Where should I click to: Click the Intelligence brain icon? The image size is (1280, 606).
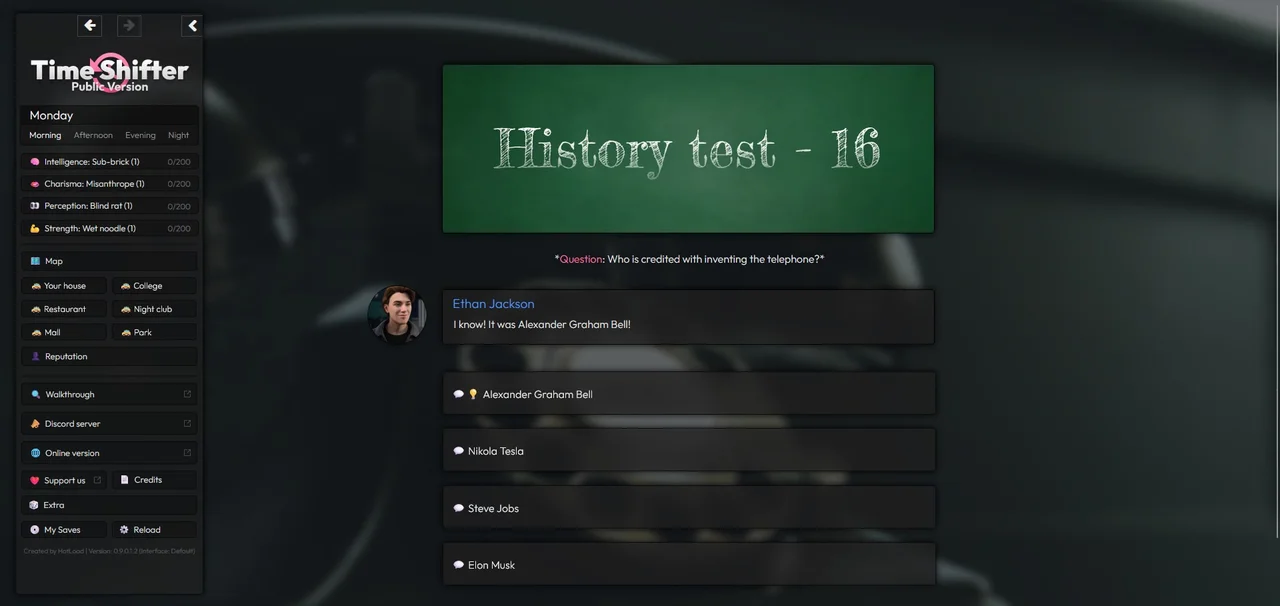(35, 162)
